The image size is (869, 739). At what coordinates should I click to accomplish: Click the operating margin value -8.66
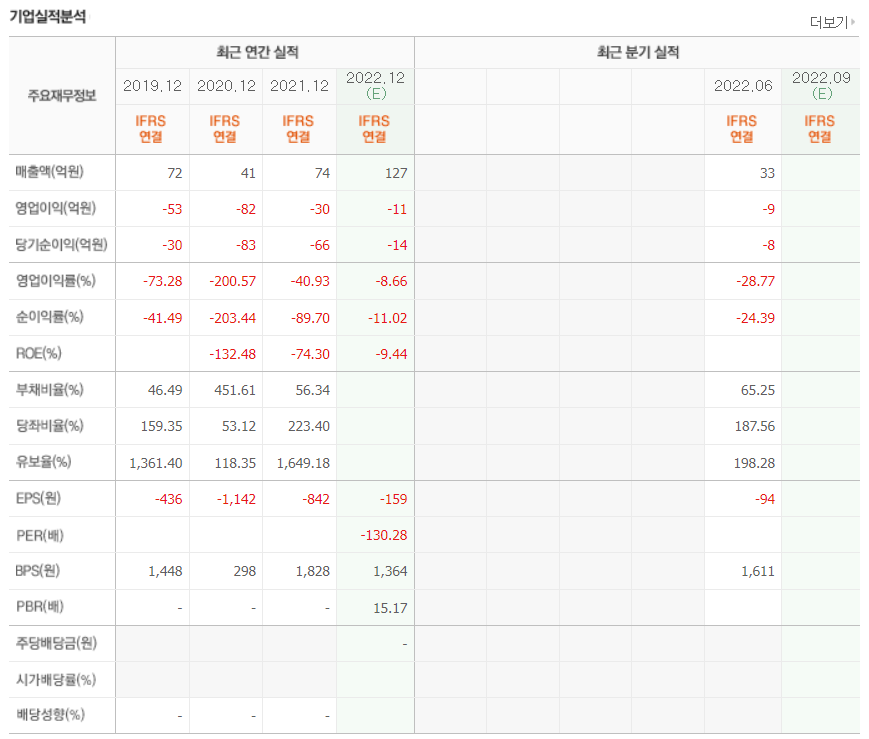(391, 282)
